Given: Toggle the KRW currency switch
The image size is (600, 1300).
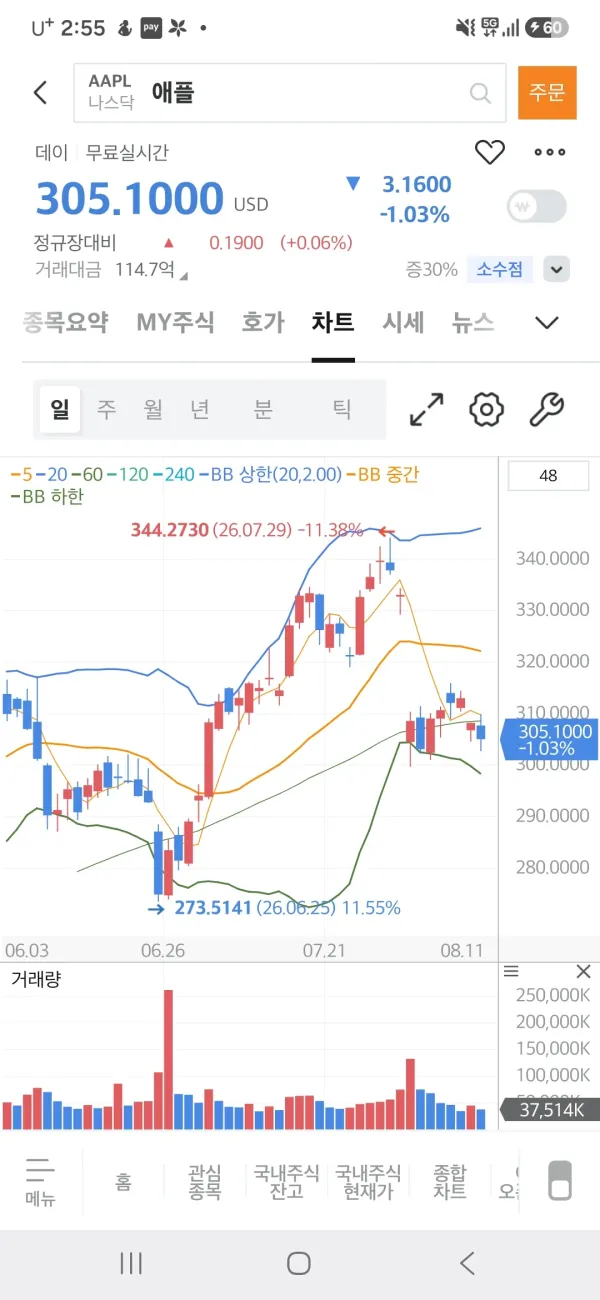Looking at the screenshot, I should click(537, 206).
